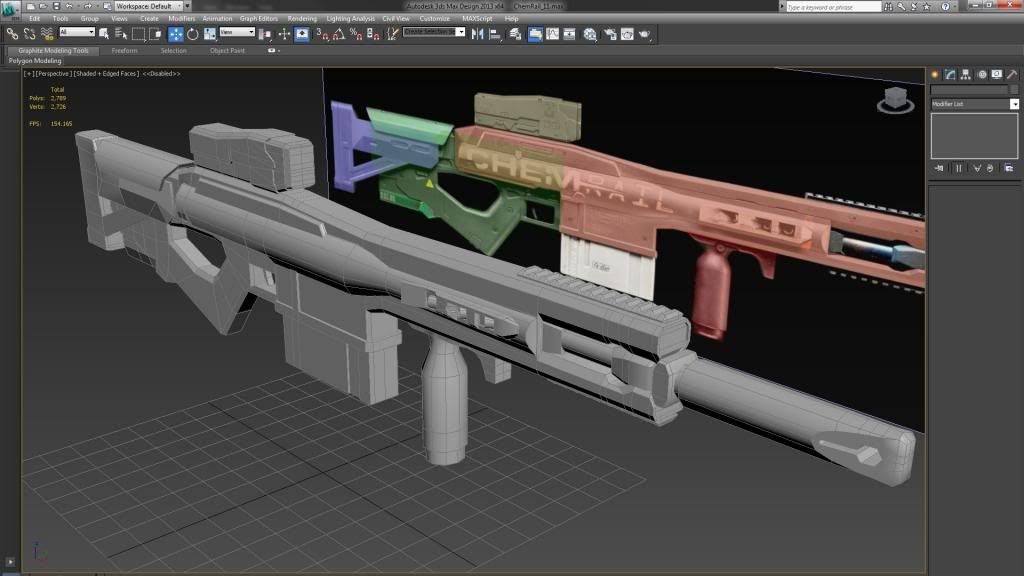The height and width of the screenshot is (576, 1024).
Task: Activate the Select and Rotate tool
Action: coord(193,34)
